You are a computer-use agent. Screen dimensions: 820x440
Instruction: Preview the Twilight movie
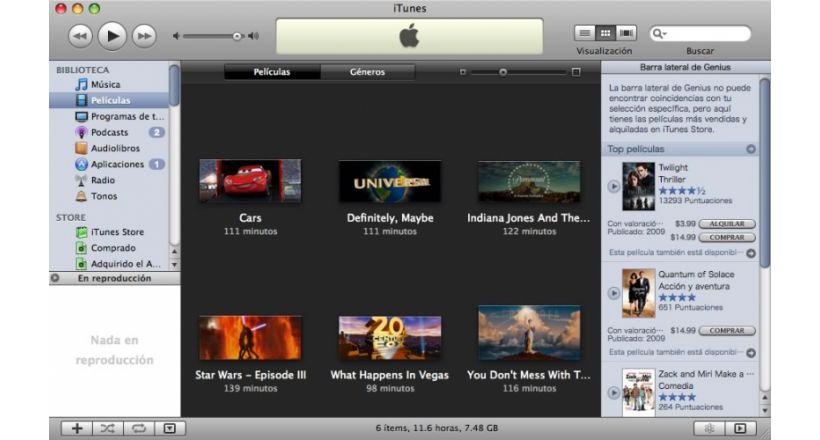(x=613, y=186)
